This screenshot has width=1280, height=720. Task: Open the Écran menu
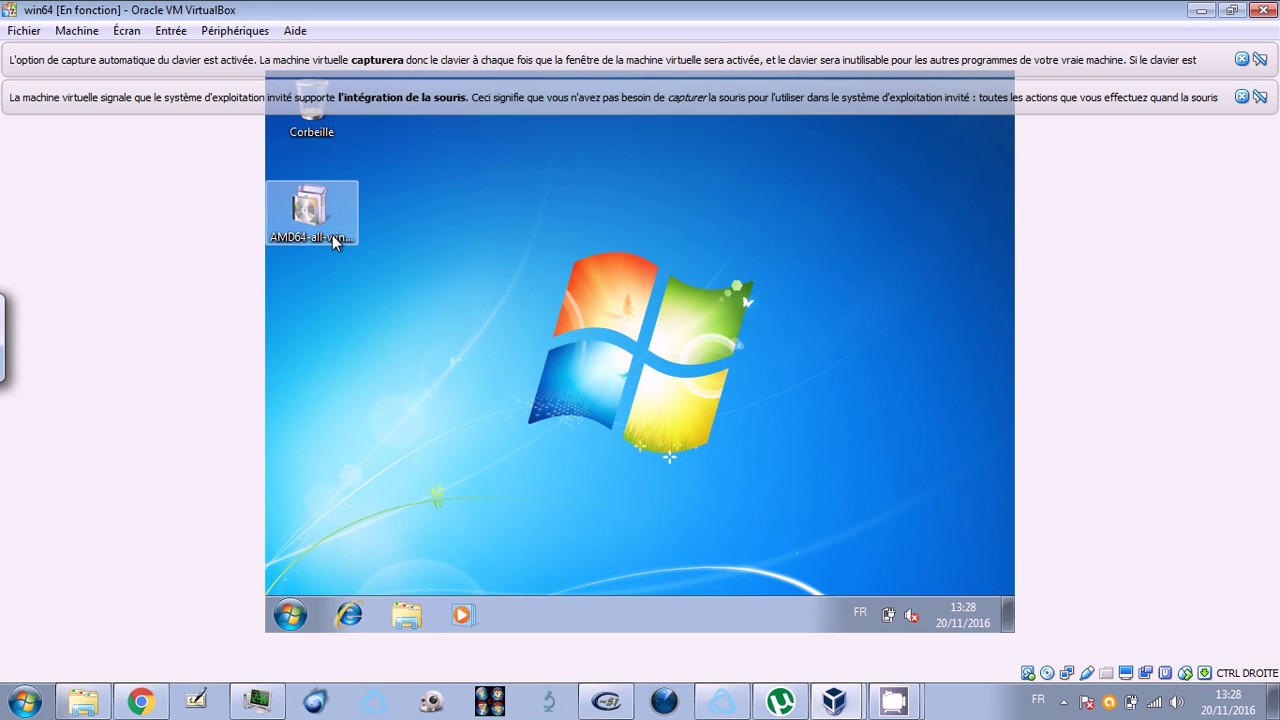pos(127,31)
